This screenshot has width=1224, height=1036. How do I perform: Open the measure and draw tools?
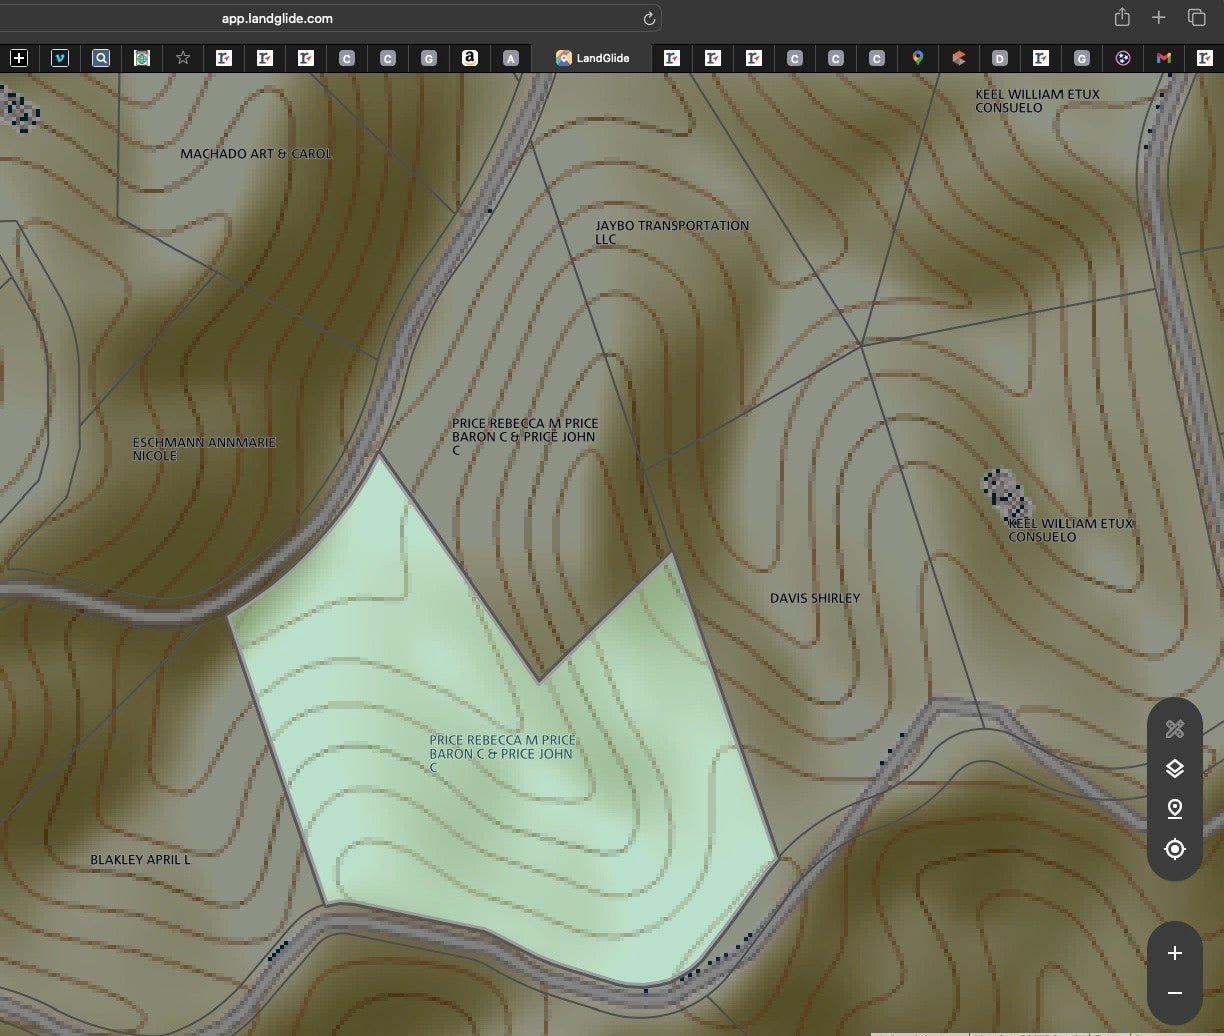(1175, 729)
